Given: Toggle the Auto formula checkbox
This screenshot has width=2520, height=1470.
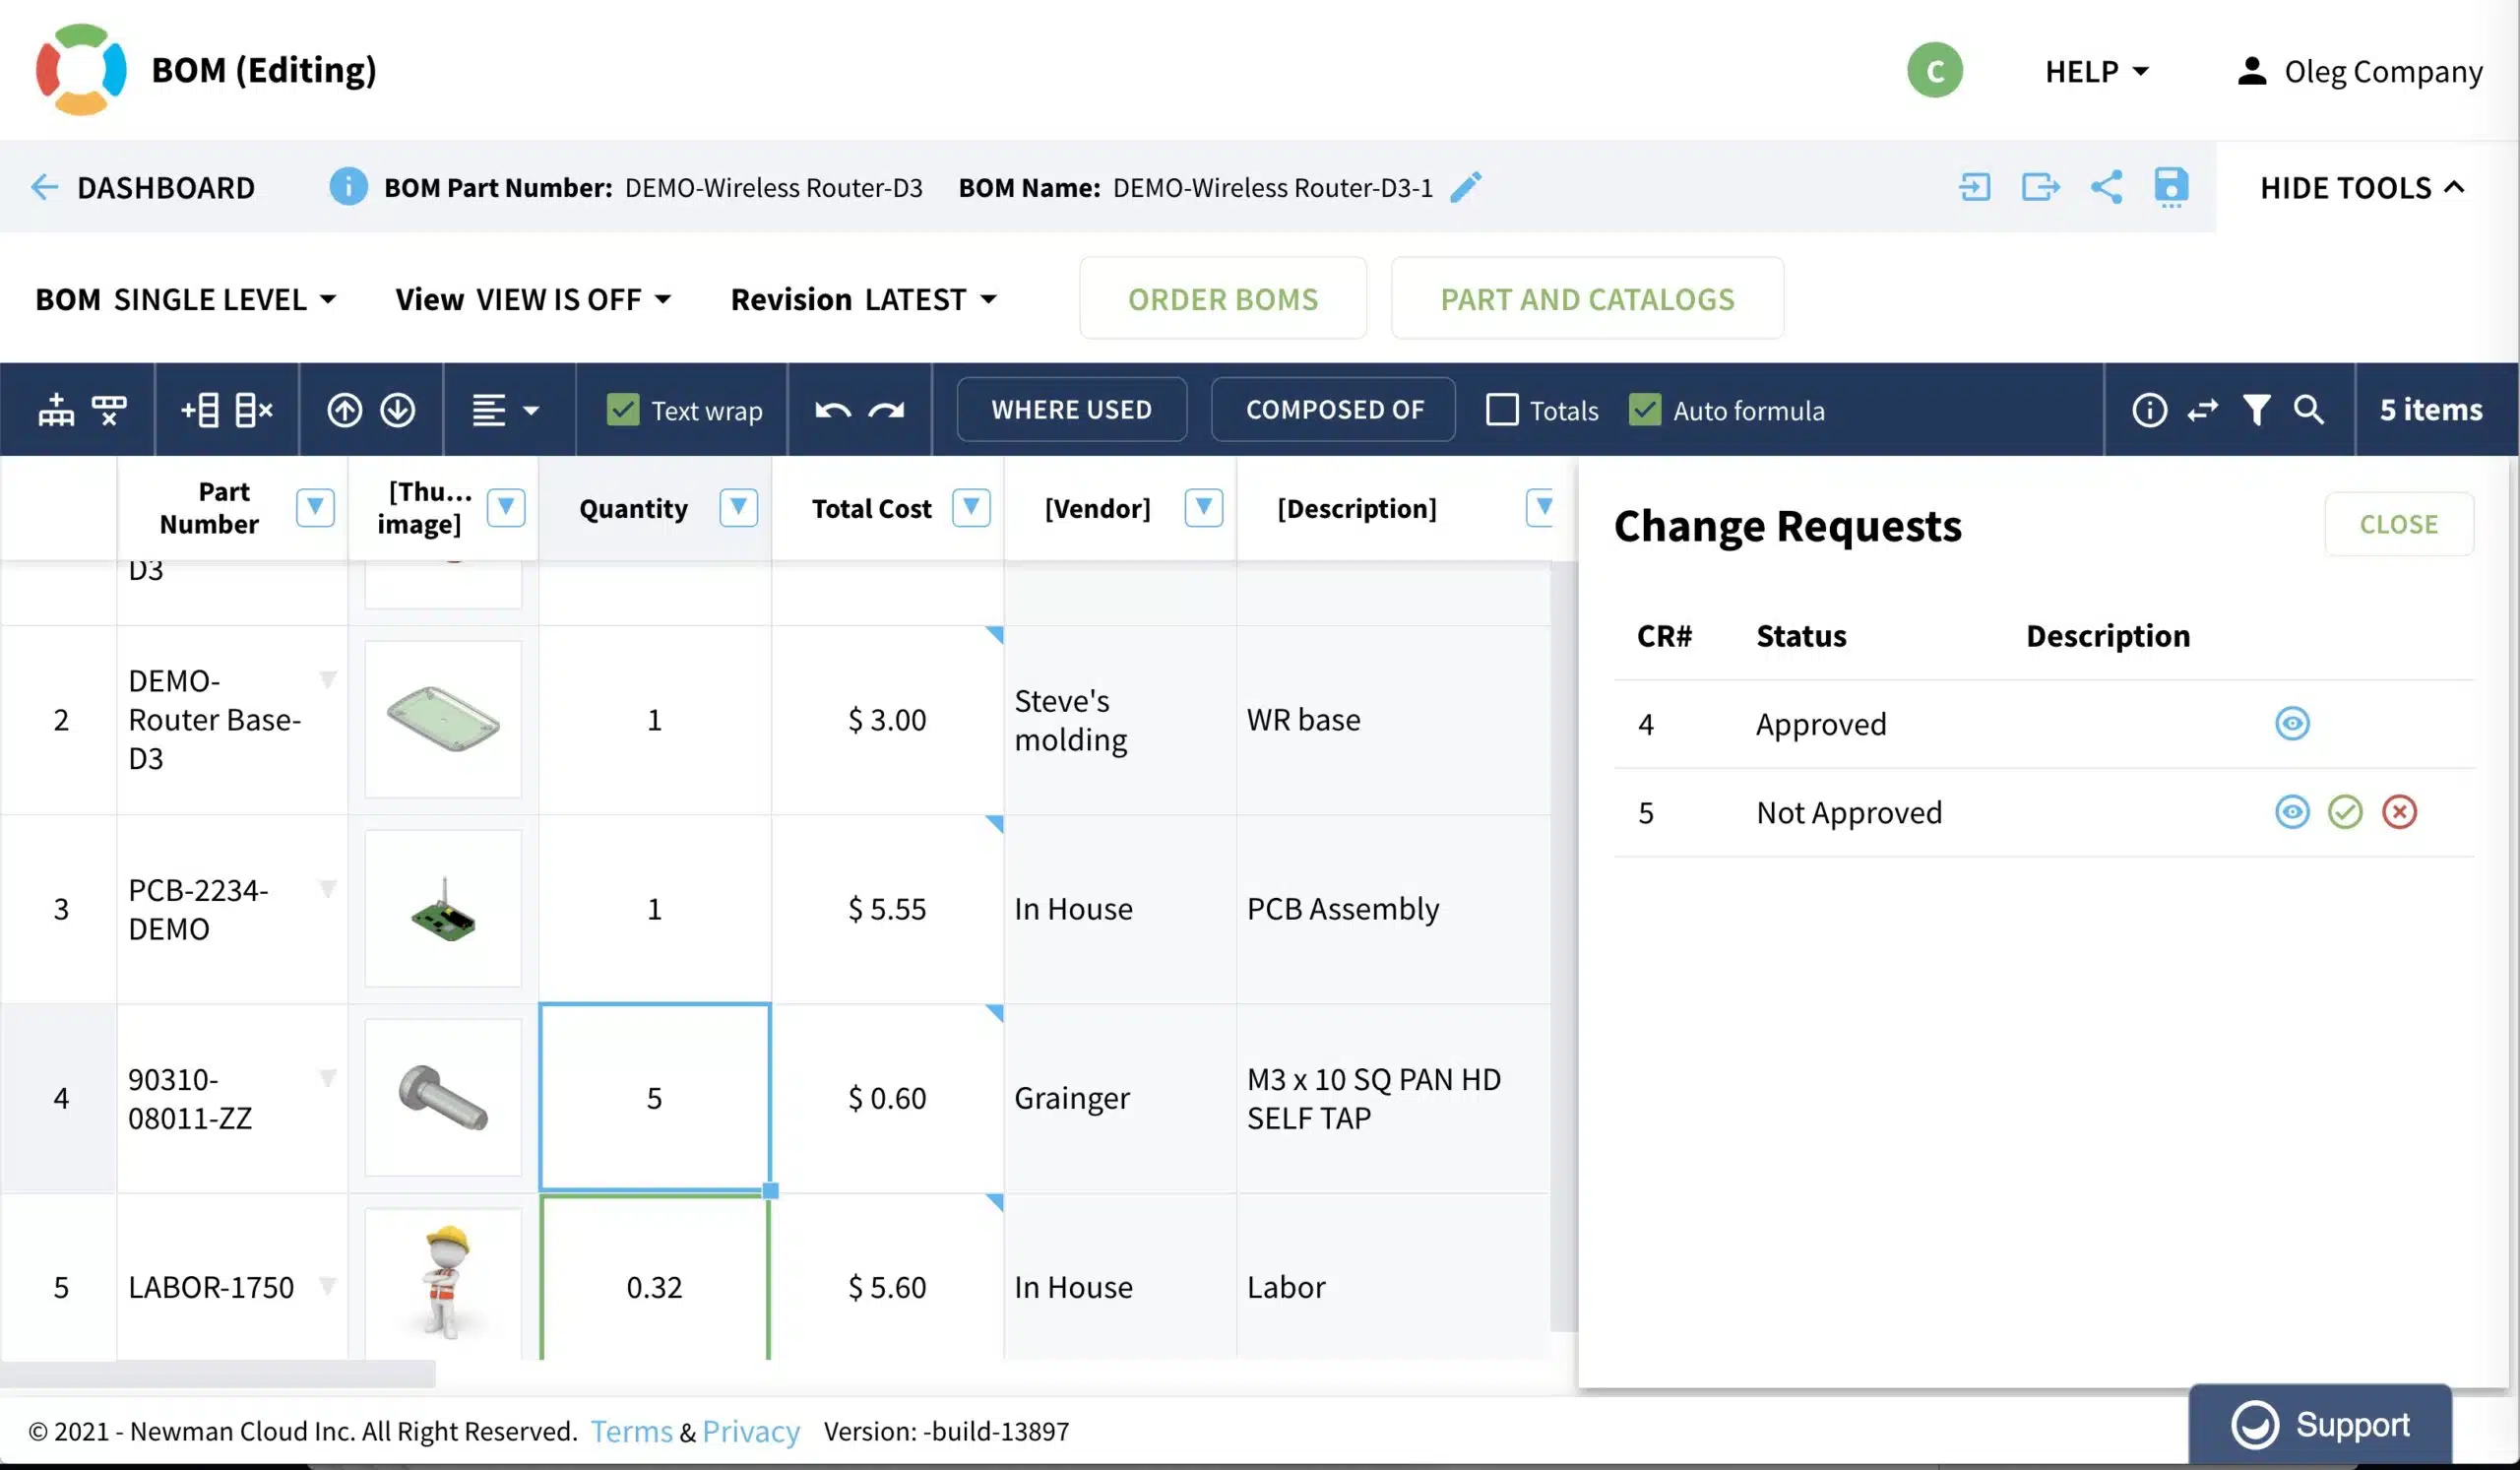Looking at the screenshot, I should click(1645, 410).
